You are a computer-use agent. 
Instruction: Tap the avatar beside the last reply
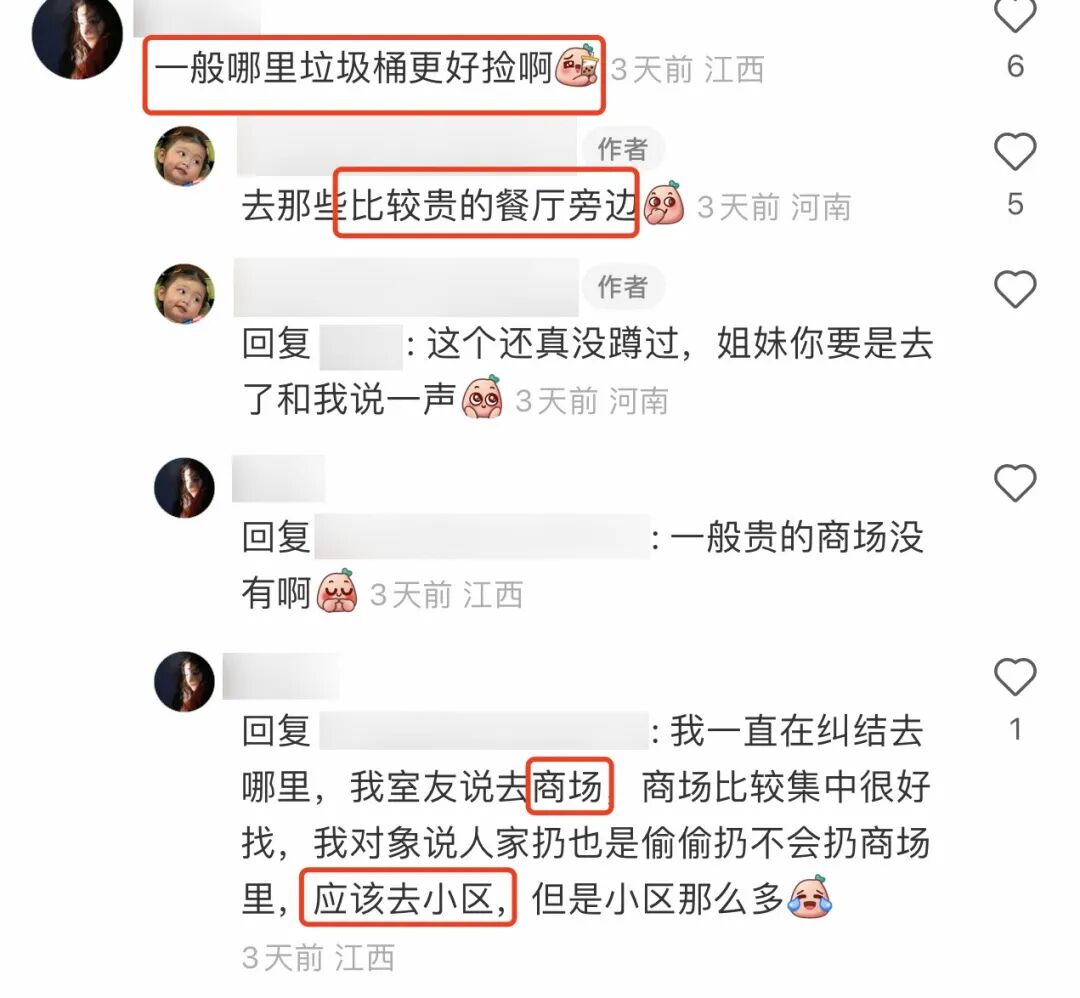coord(184,681)
